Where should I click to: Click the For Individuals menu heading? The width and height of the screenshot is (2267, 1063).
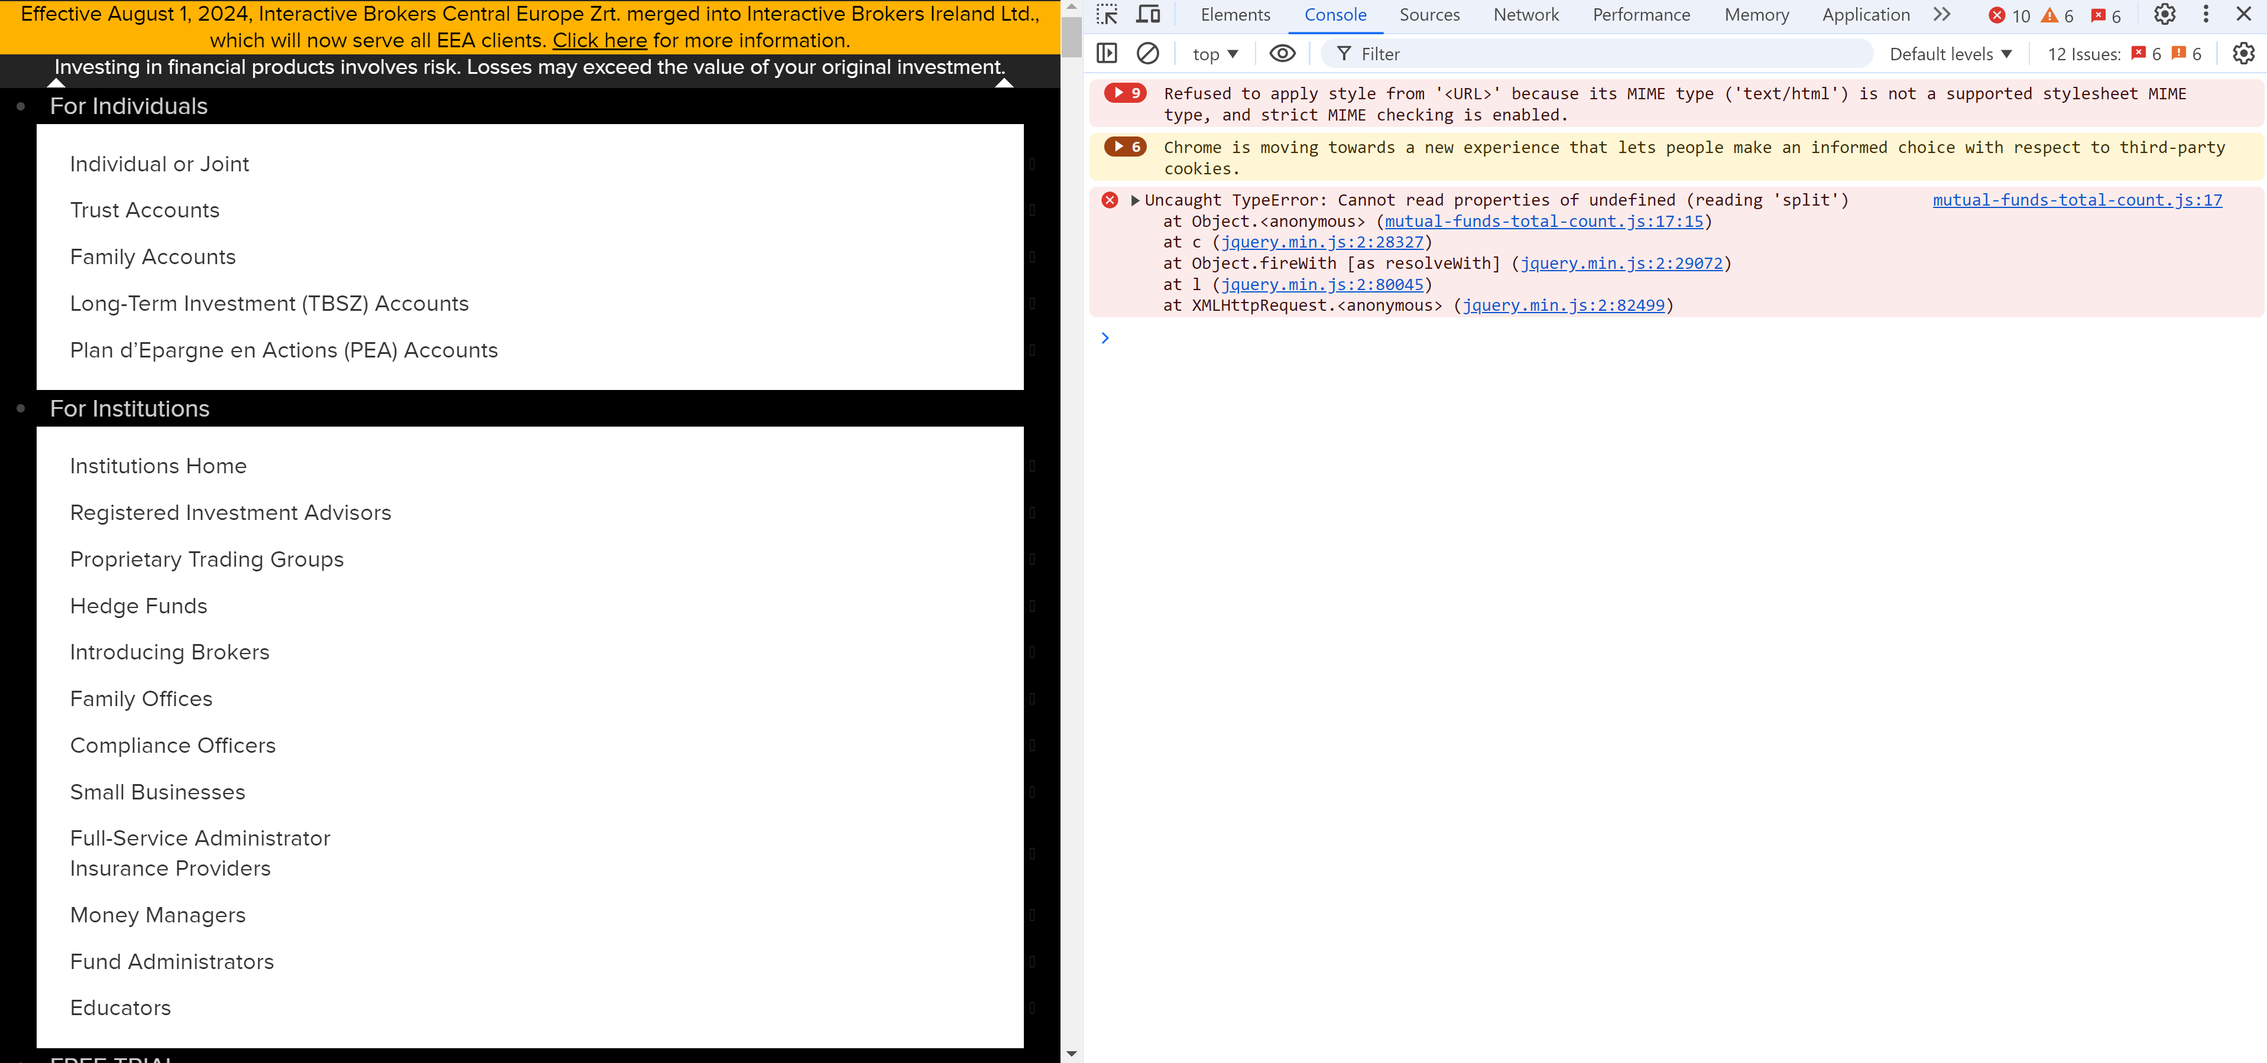tap(128, 106)
